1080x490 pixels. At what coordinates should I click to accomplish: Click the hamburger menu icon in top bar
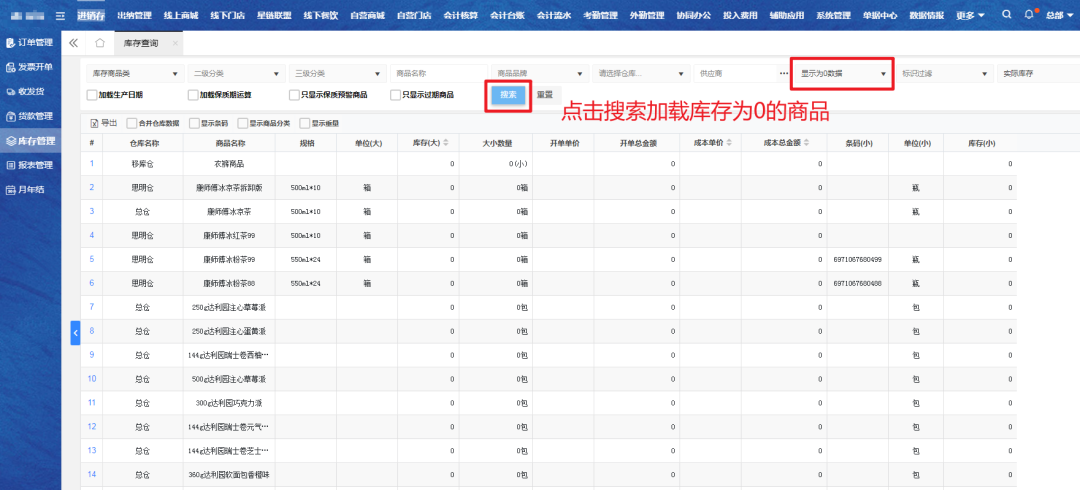61,16
